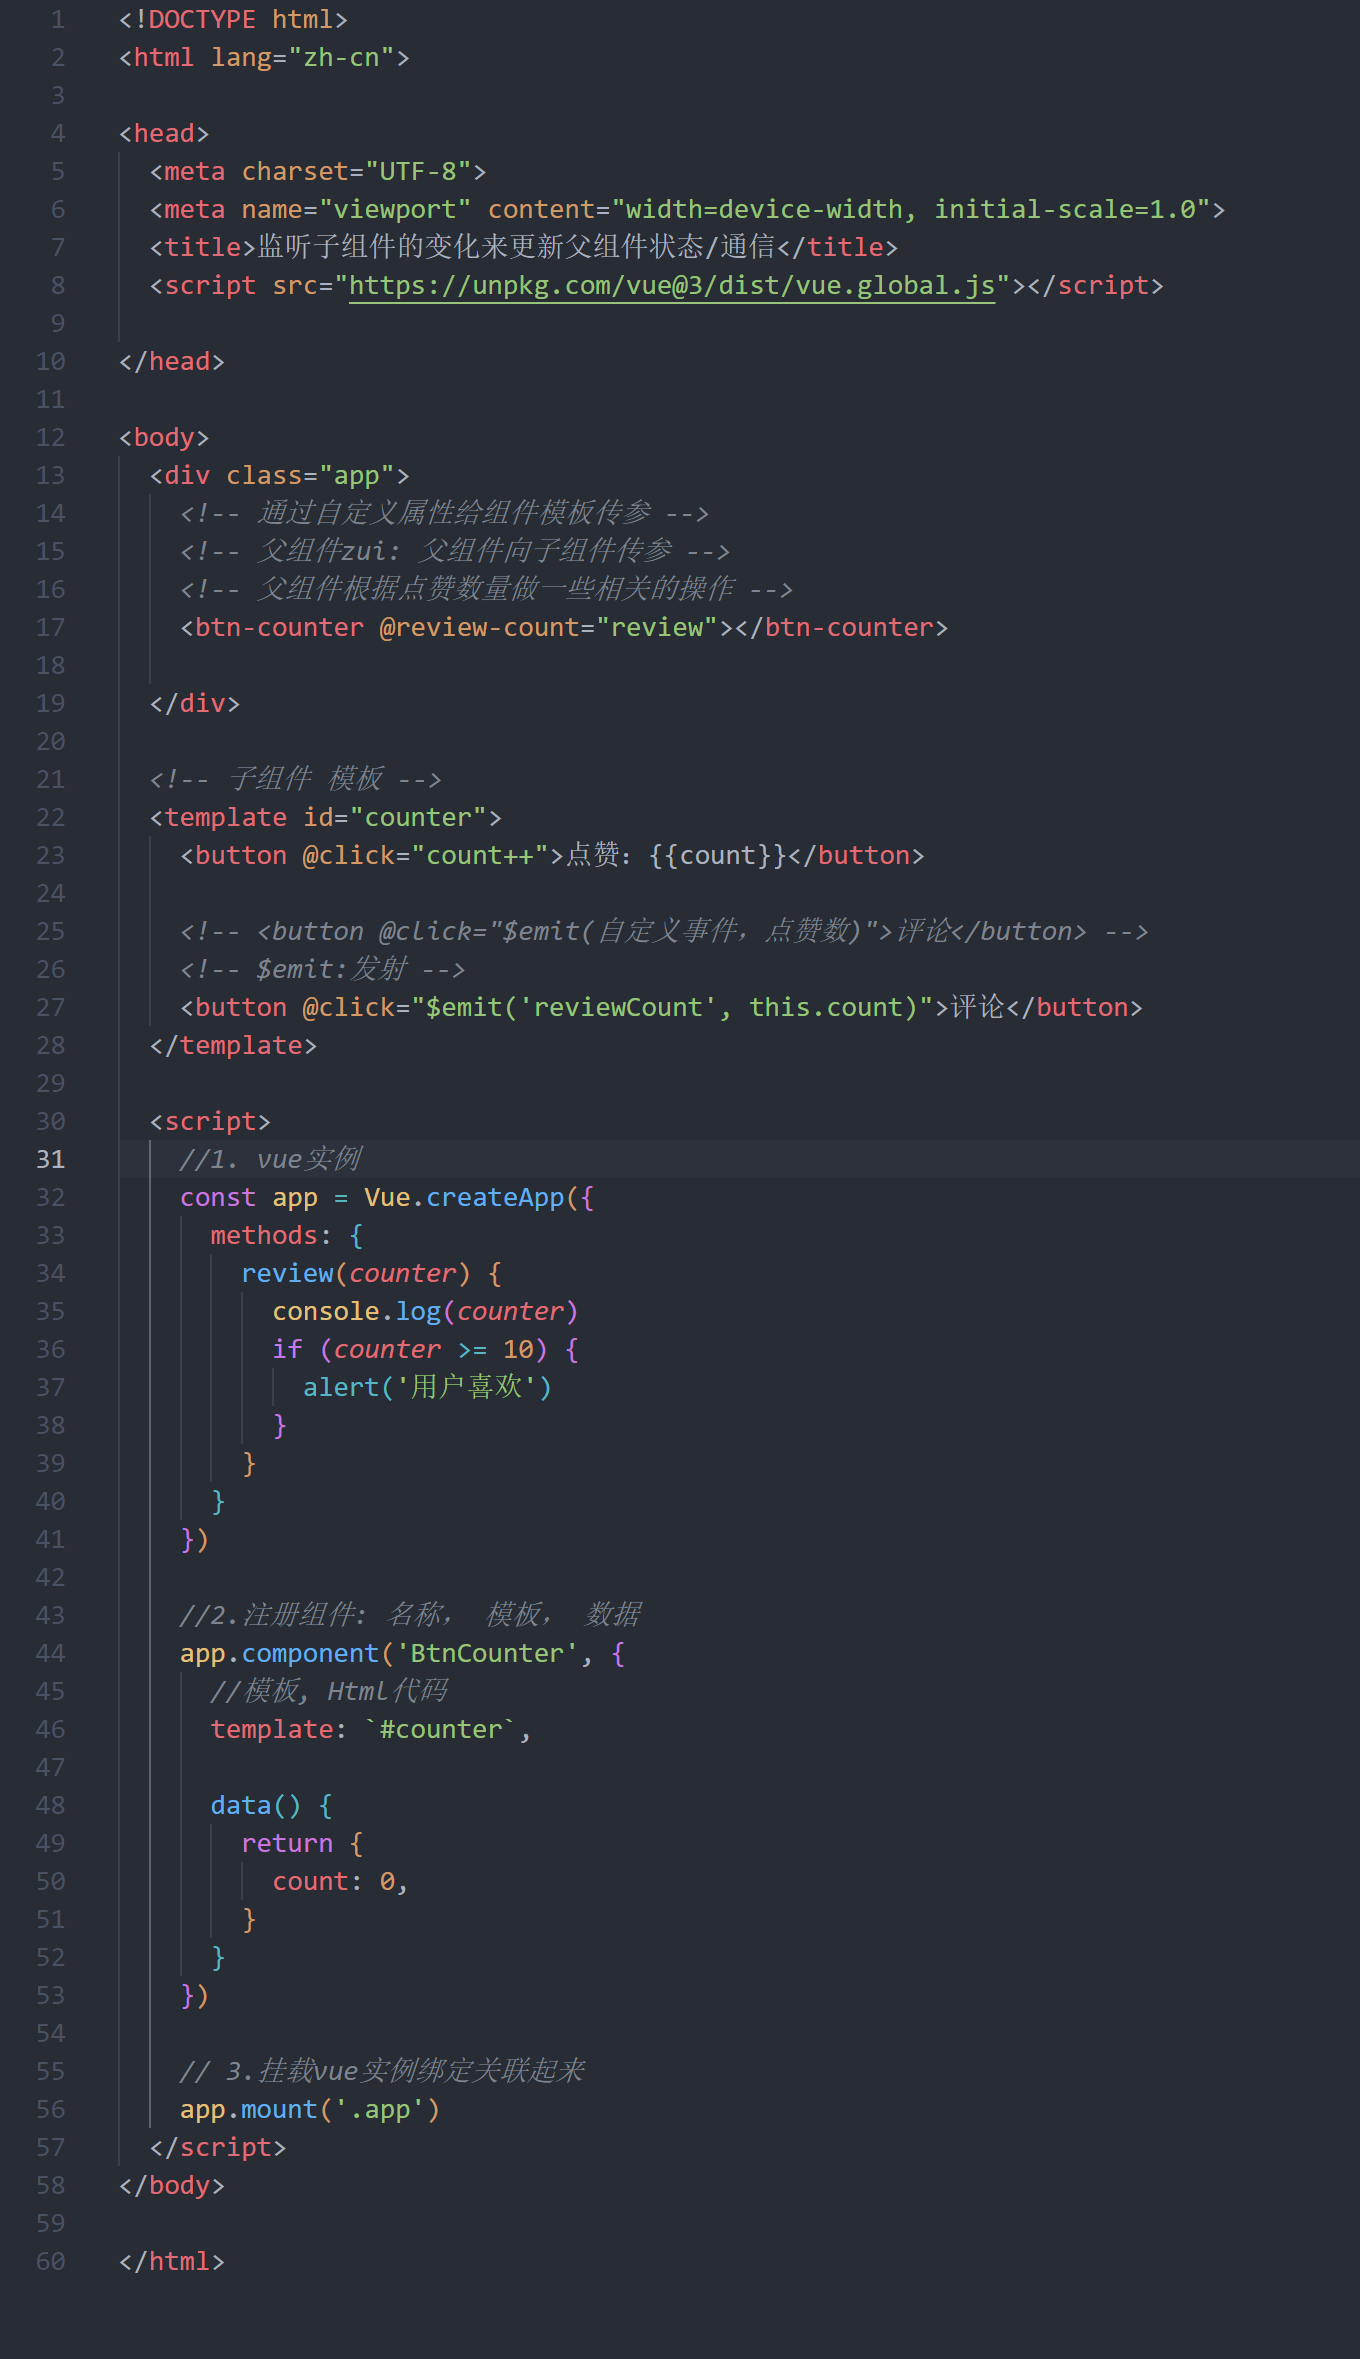Click the lang="zh-cn" attribute
The image size is (1360, 2359).
coord(303,58)
